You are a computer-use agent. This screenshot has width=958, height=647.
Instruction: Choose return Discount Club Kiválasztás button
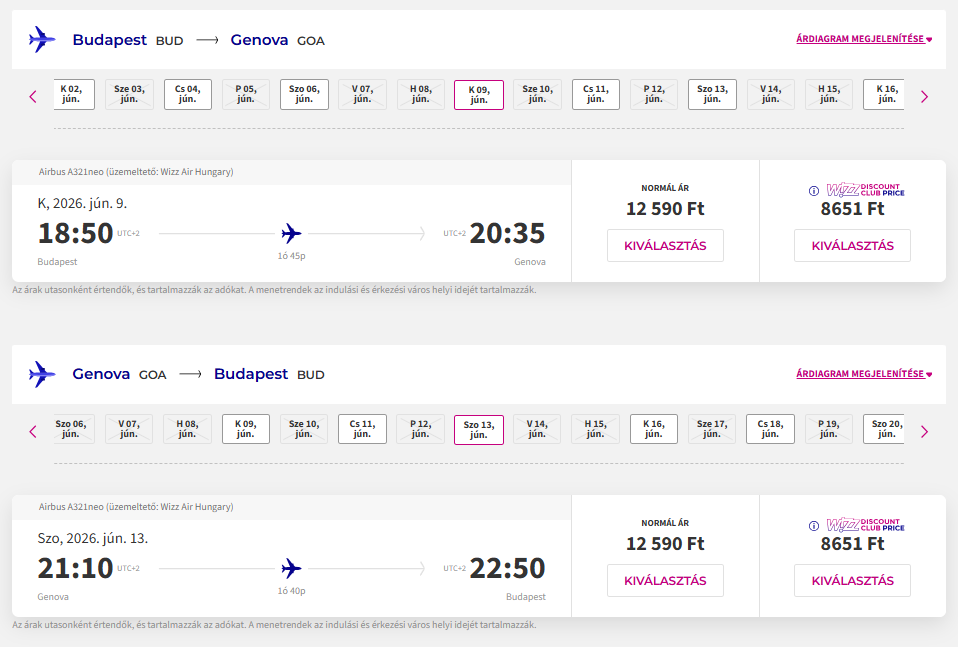click(x=852, y=581)
